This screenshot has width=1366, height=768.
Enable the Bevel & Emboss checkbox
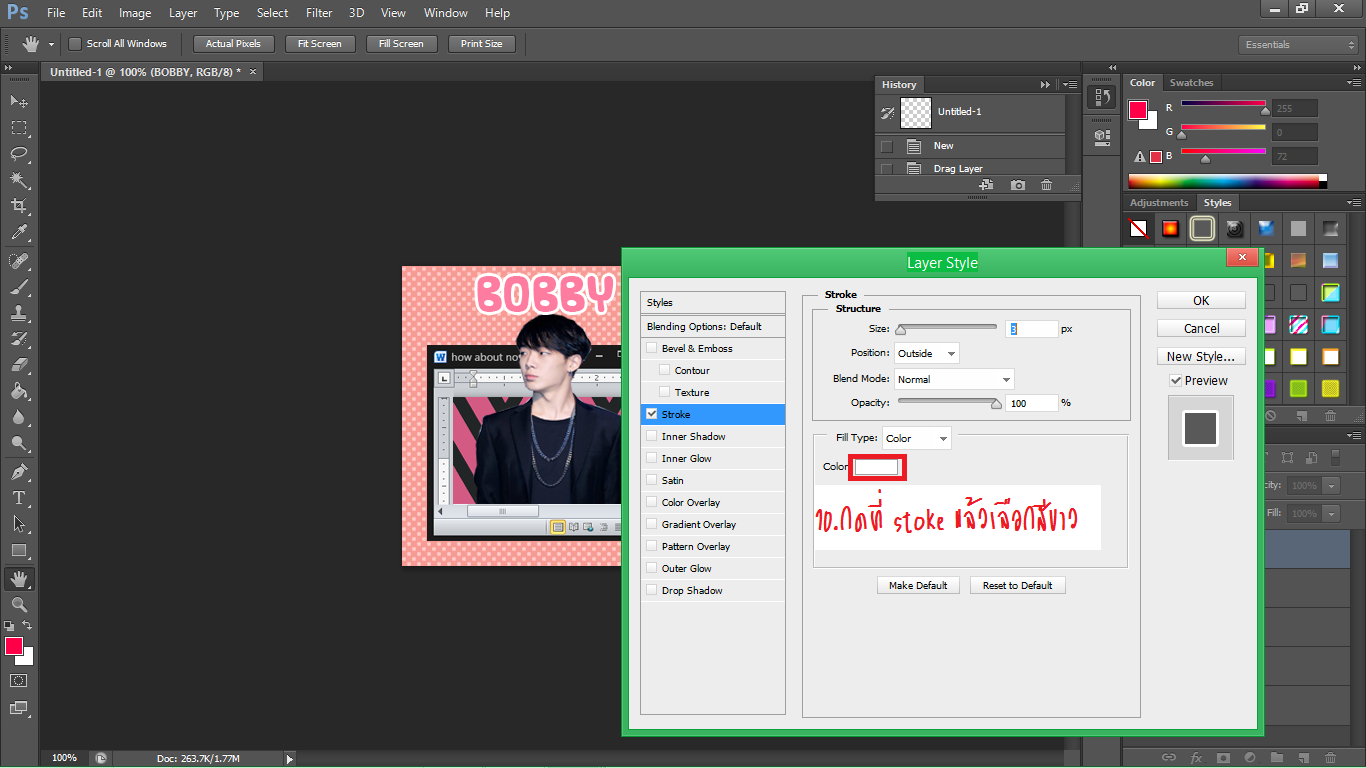click(652, 348)
